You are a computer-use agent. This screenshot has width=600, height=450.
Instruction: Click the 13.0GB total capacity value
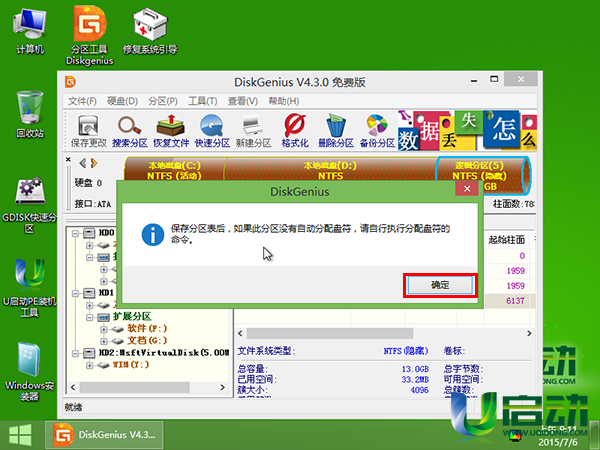click(x=415, y=369)
